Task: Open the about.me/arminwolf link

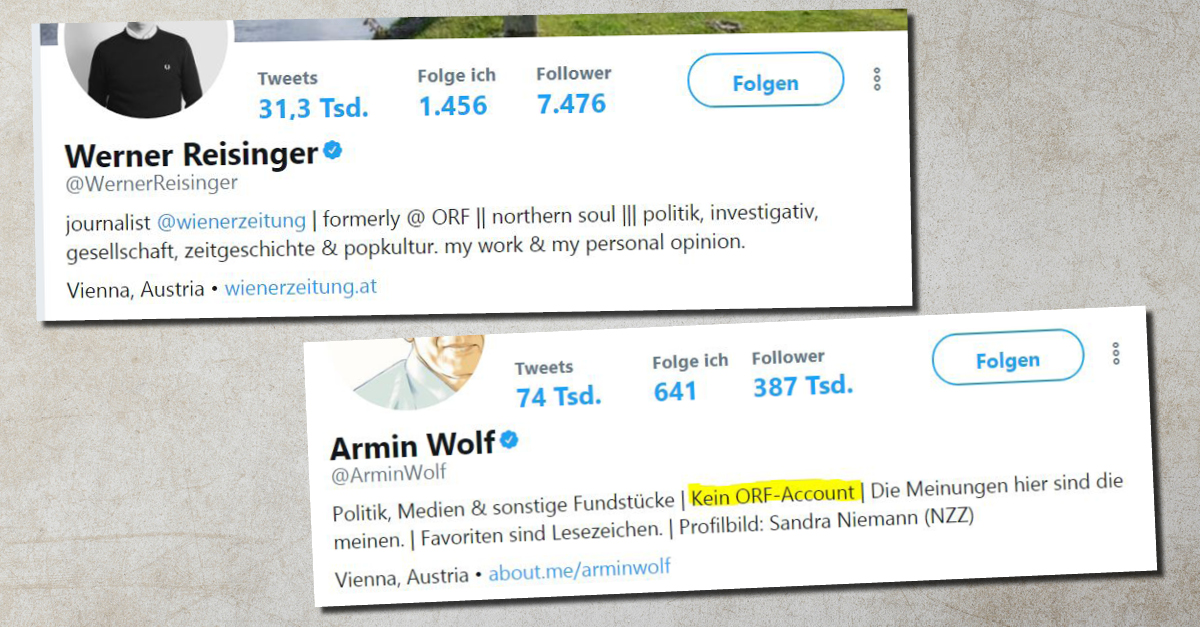Action: tap(579, 571)
